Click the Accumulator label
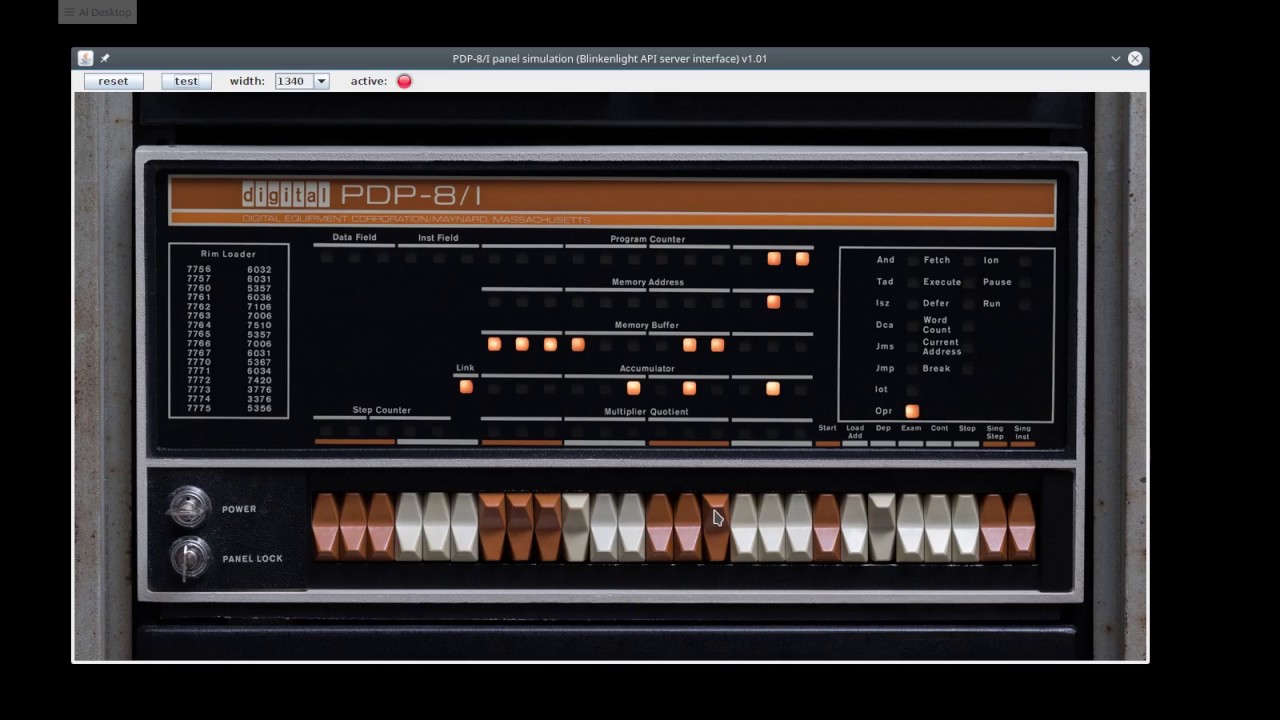This screenshot has width=1280, height=720. [647, 368]
